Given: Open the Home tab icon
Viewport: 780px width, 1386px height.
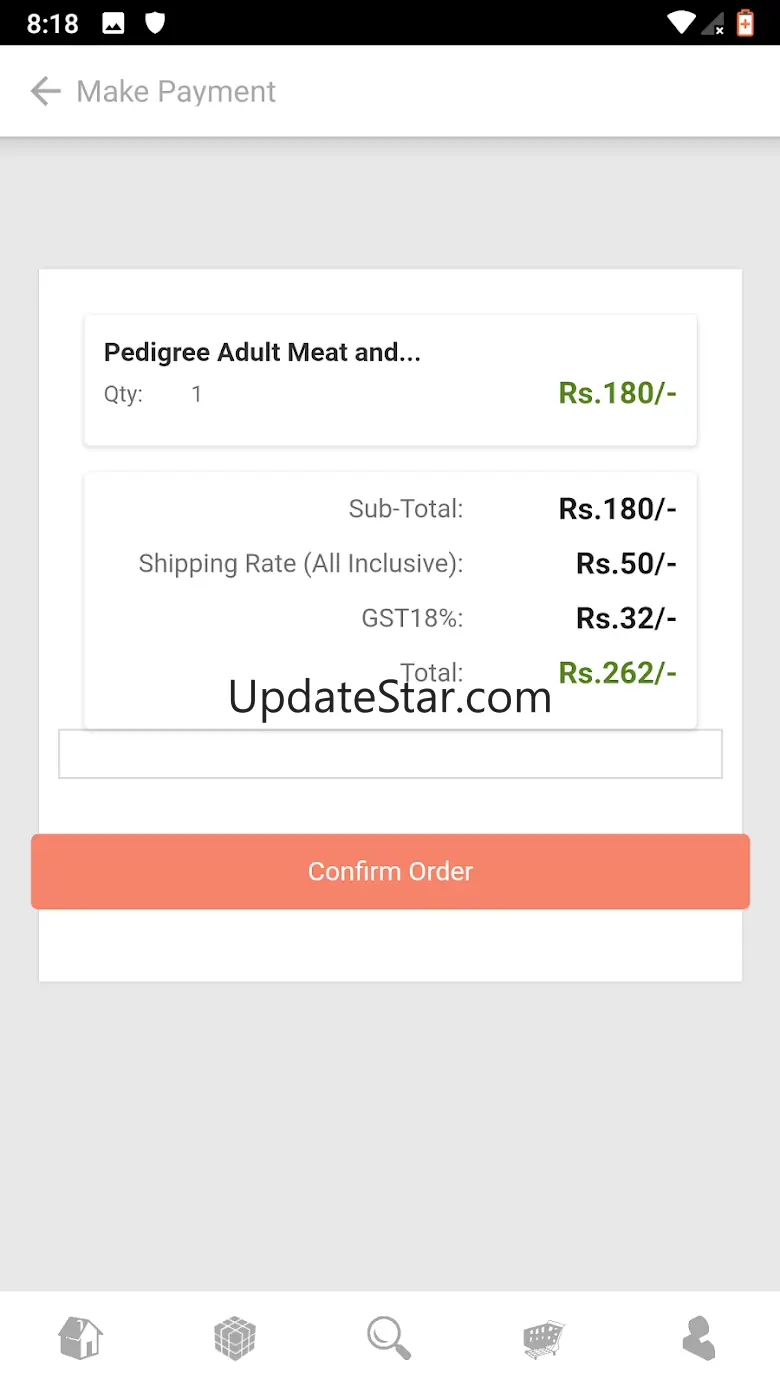Looking at the screenshot, I should 80,1337.
